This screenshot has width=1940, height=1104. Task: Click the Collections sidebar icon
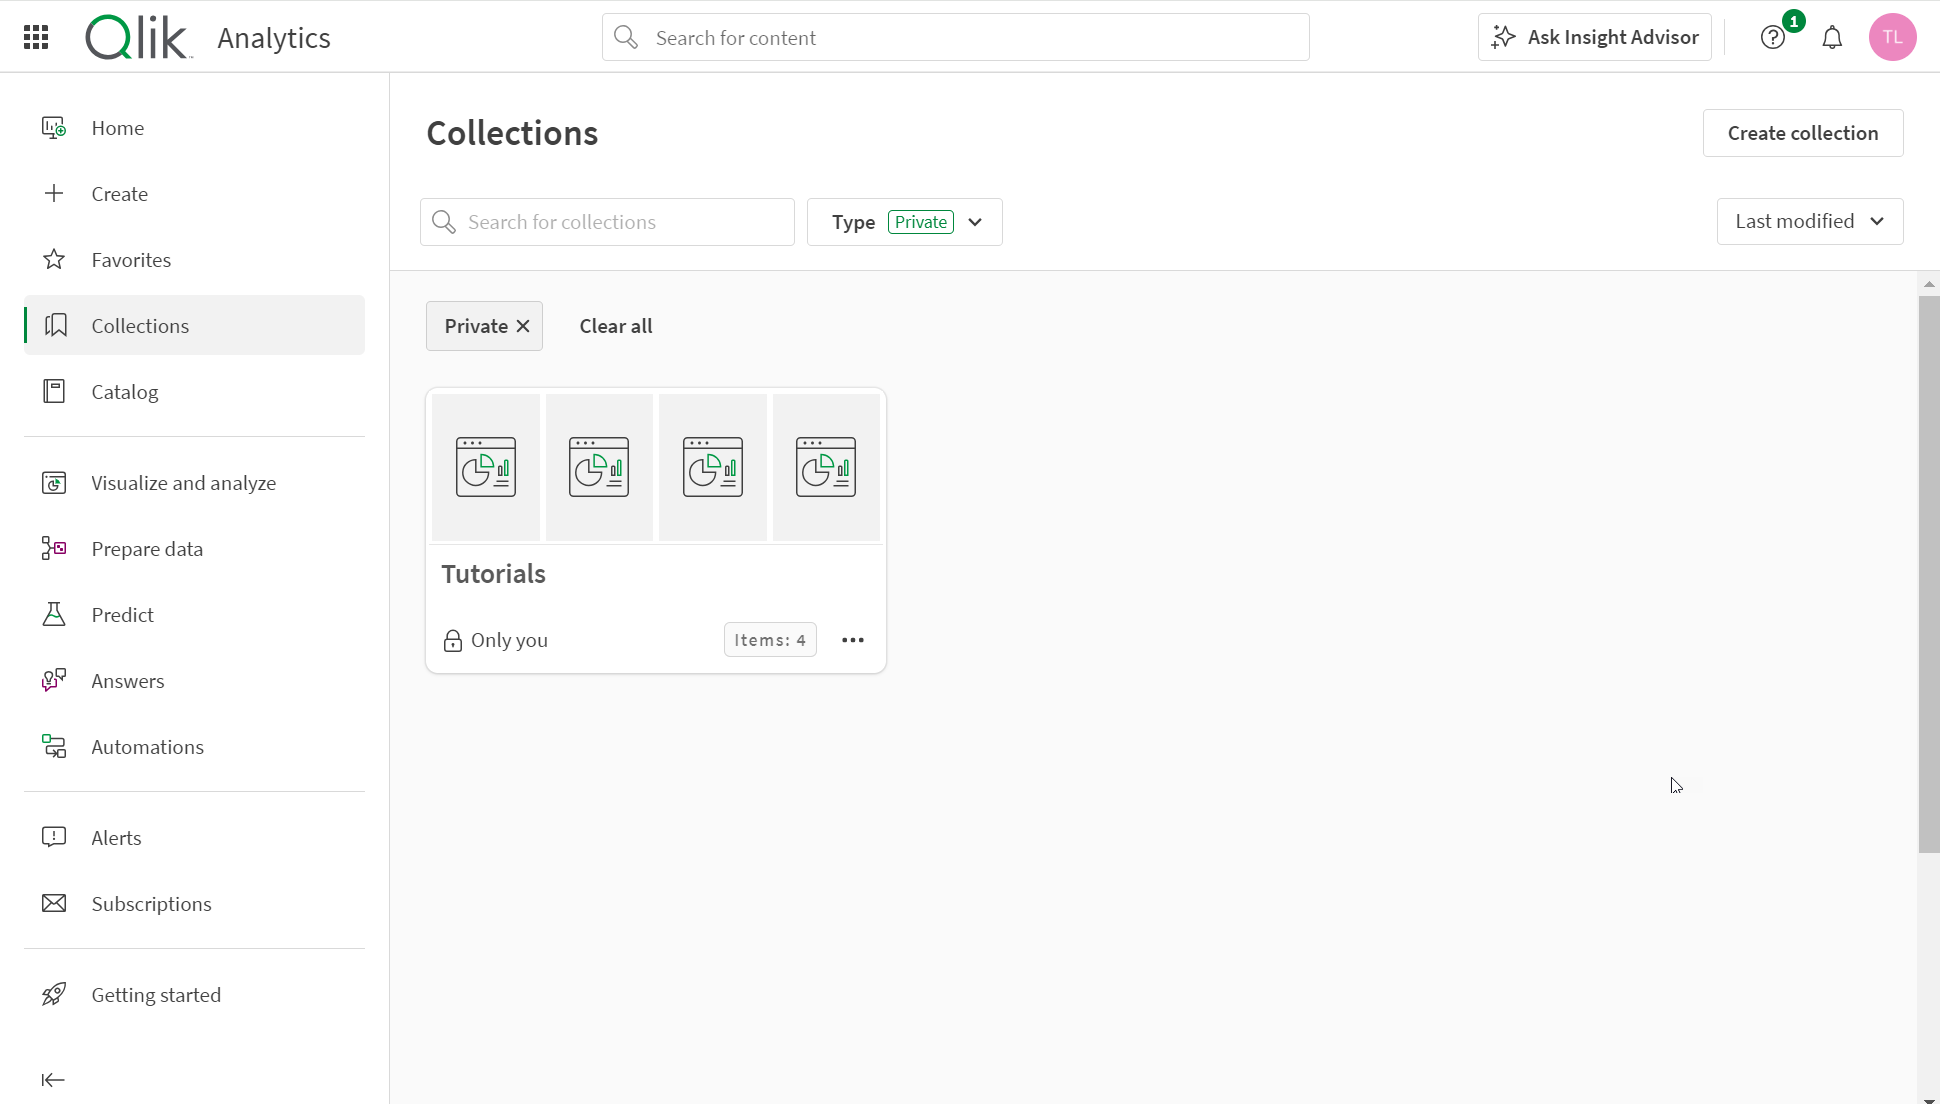pyautogui.click(x=55, y=325)
